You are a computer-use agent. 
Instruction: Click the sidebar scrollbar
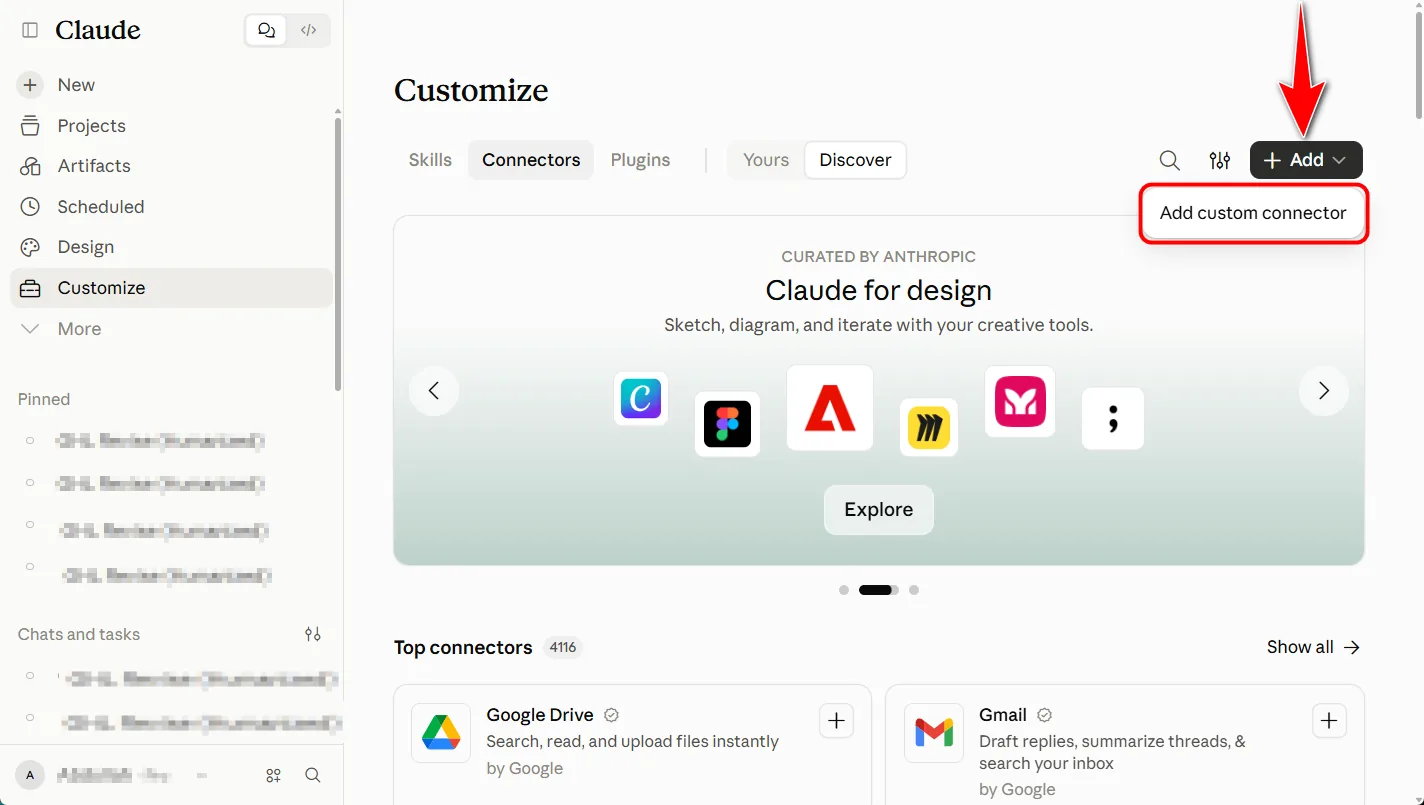click(x=338, y=254)
